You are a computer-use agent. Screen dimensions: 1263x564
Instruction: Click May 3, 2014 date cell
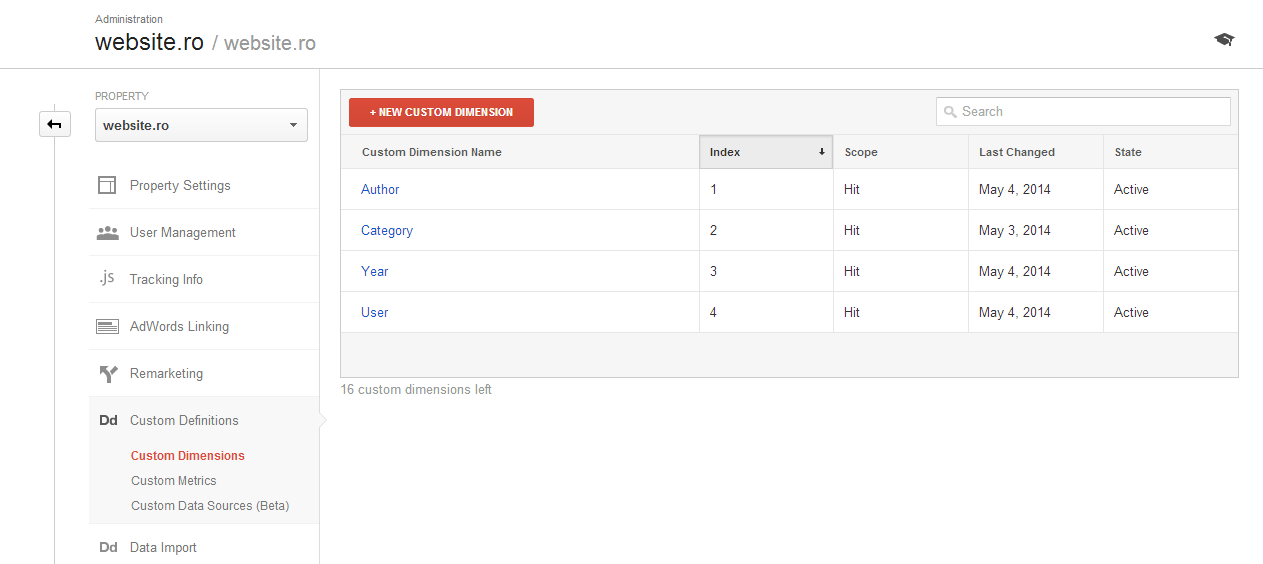pyautogui.click(x=1015, y=230)
